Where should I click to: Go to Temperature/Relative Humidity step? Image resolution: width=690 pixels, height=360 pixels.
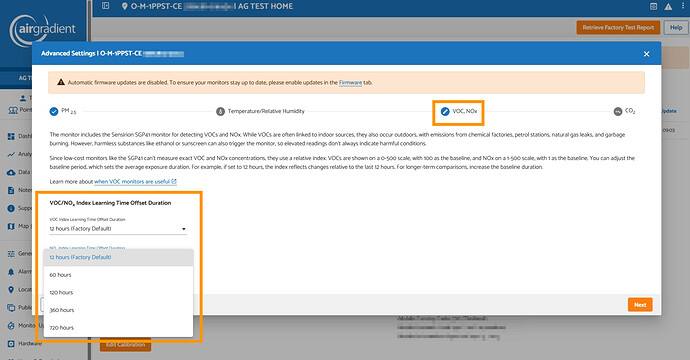(x=261, y=111)
